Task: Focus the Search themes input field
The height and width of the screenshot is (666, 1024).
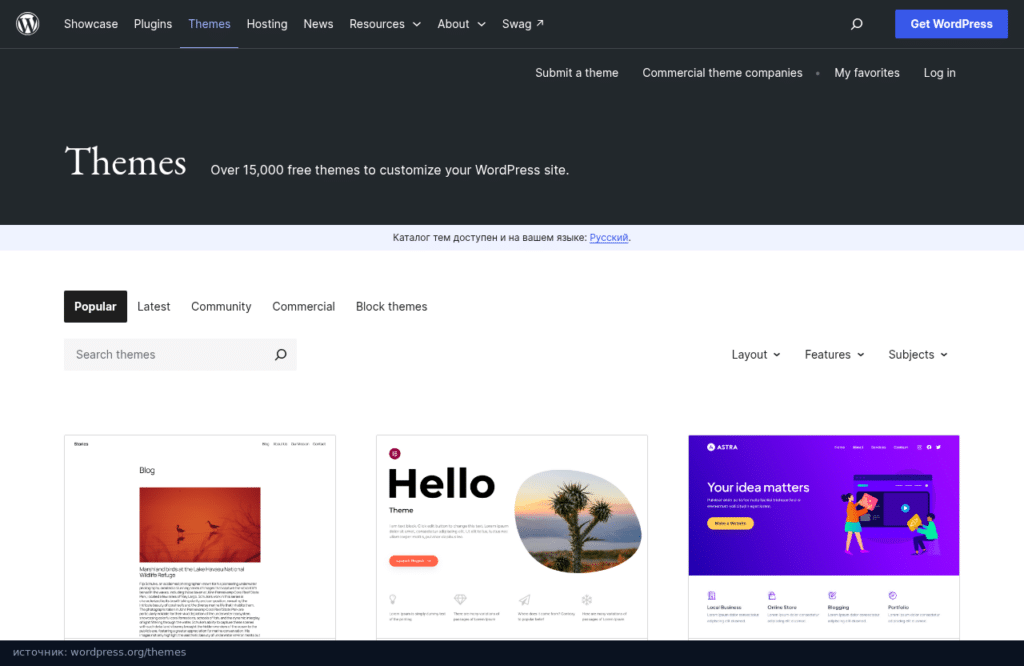Action: pos(180,355)
